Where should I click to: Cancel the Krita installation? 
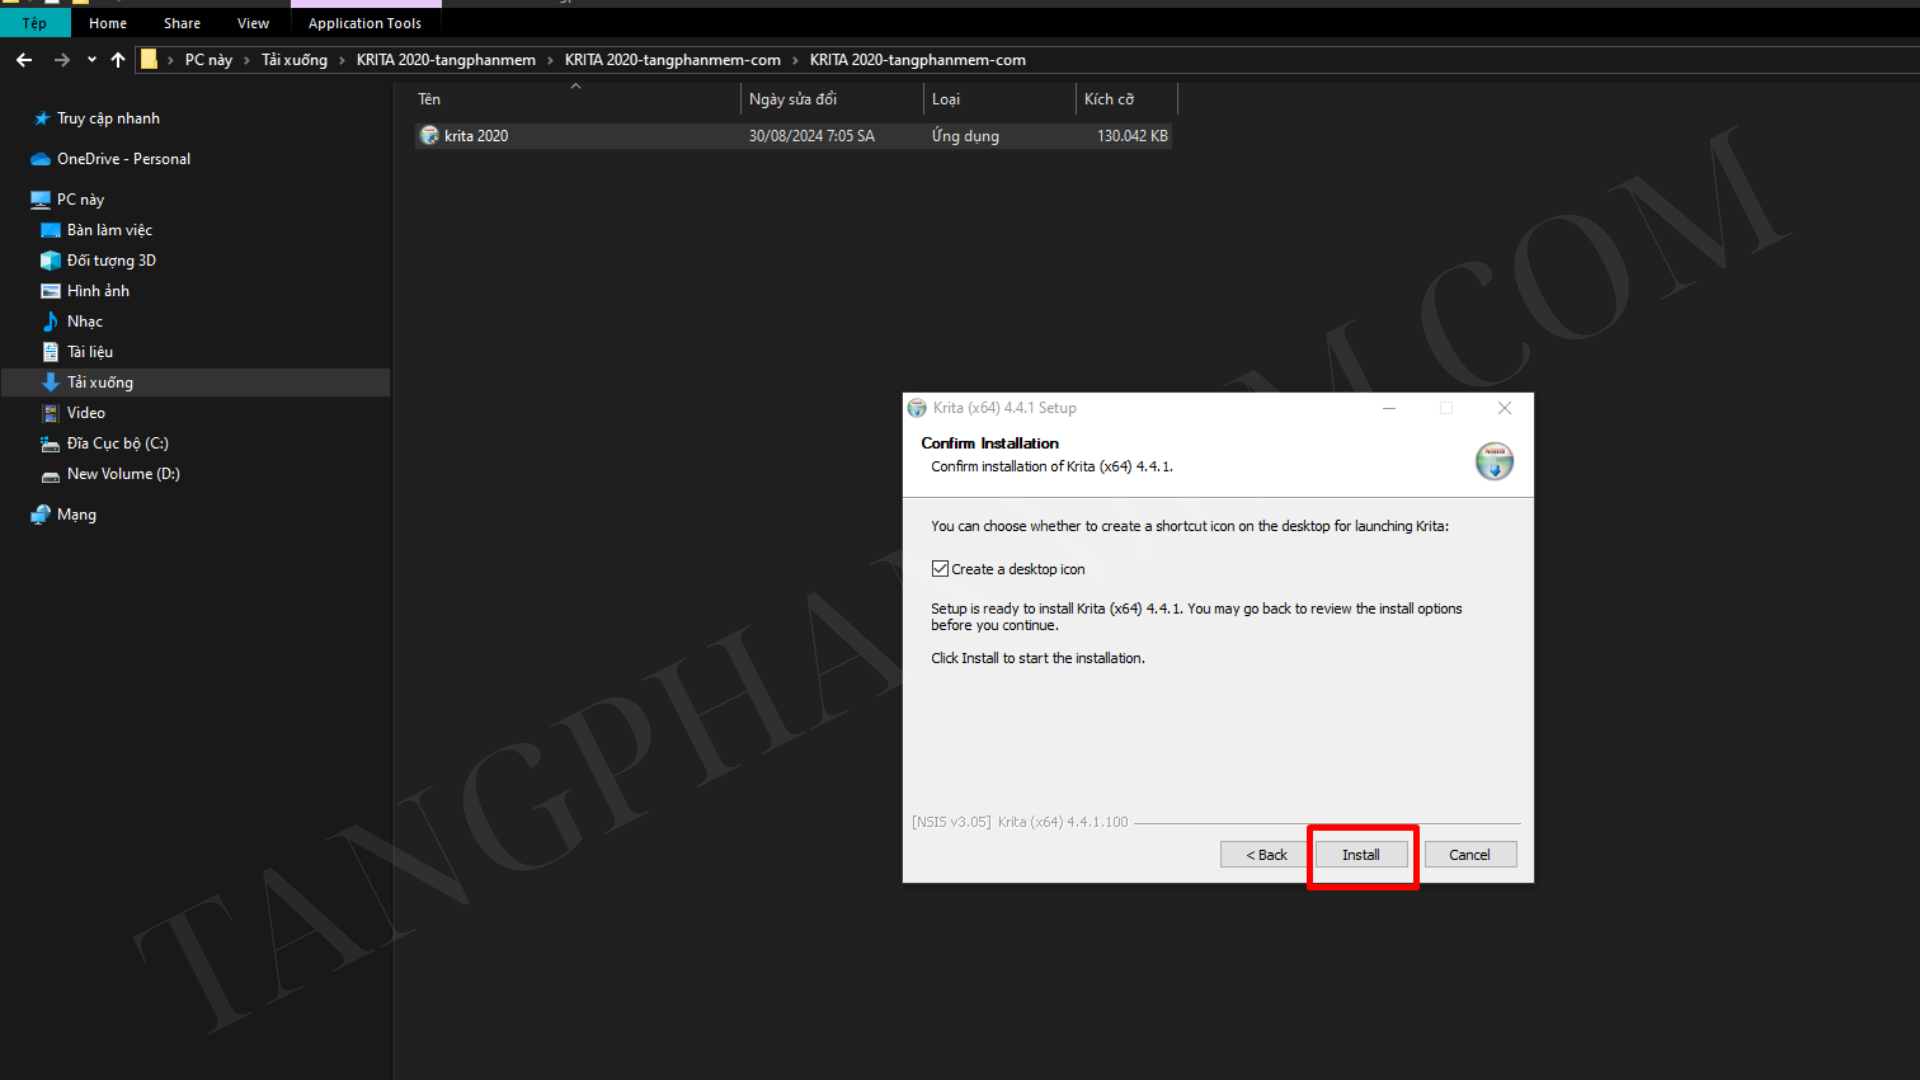(1469, 854)
